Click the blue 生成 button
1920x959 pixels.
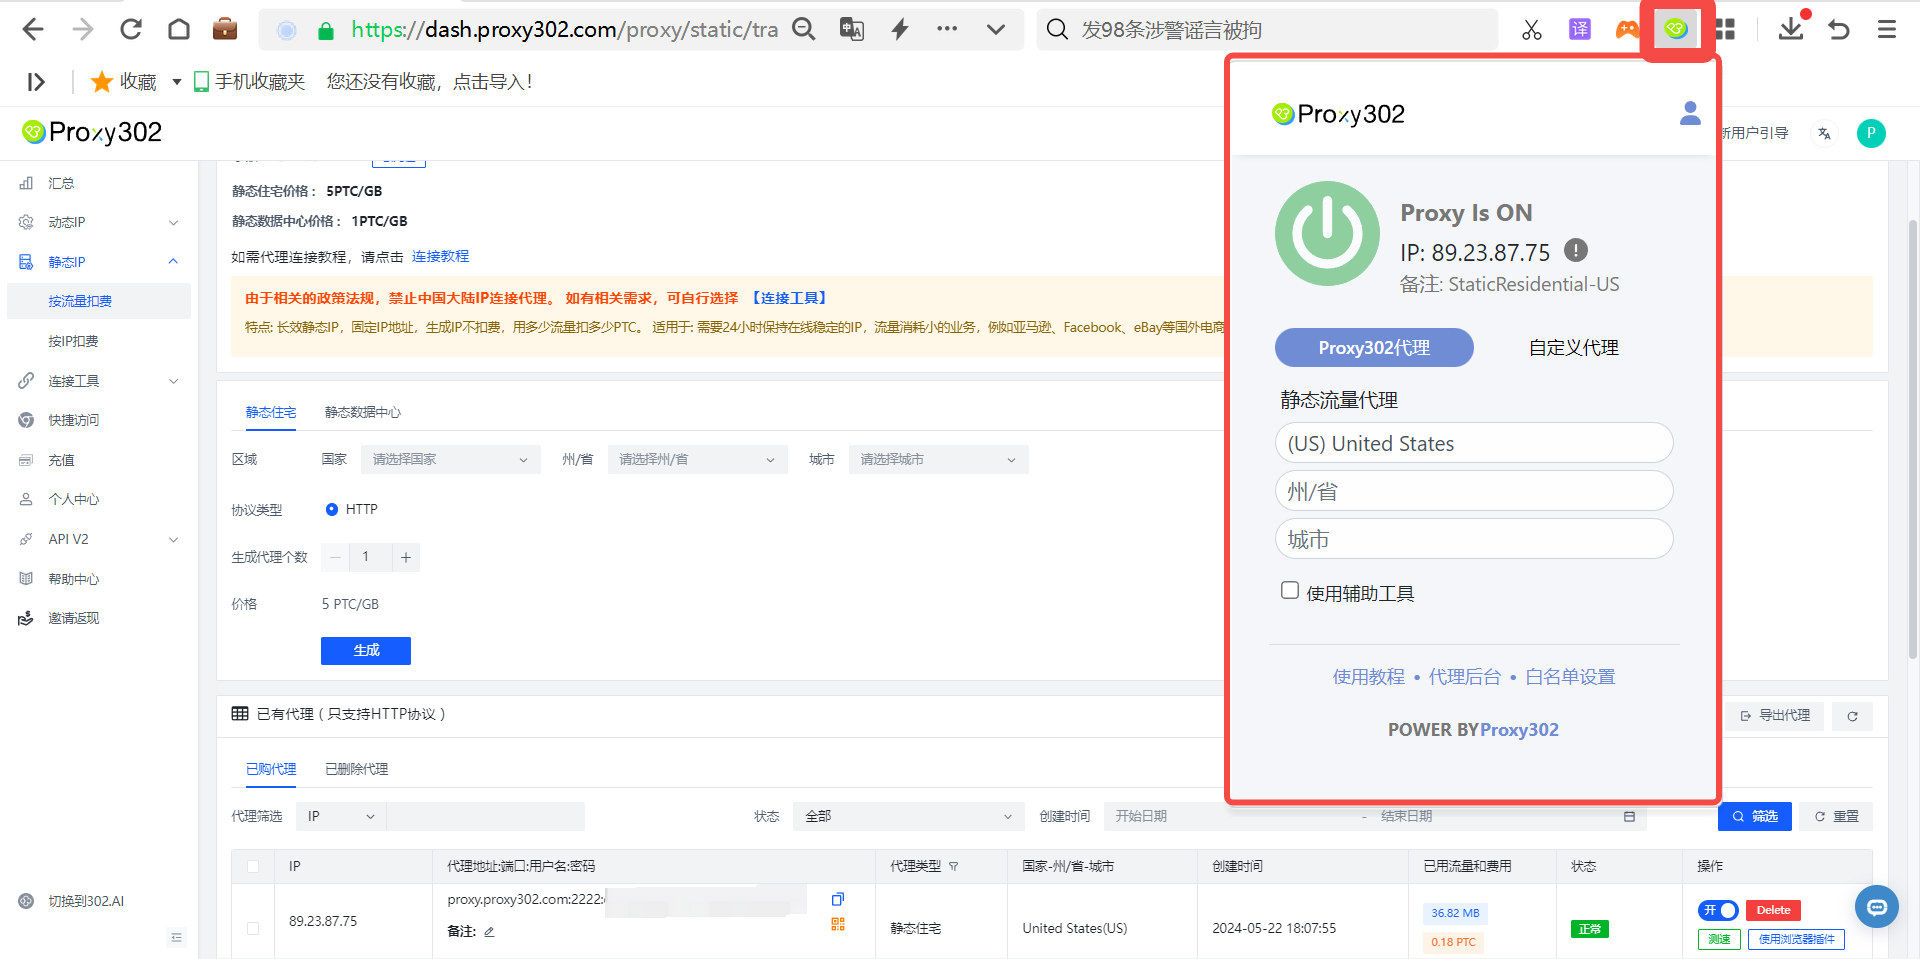(366, 650)
